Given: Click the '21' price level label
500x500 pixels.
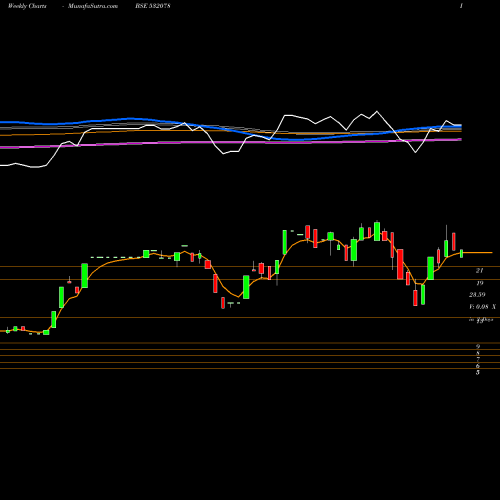Looking at the screenshot, I should click(479, 271).
